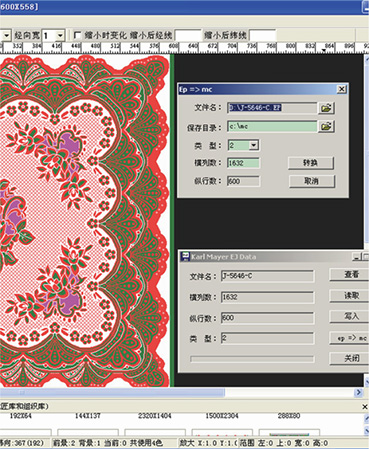
Task: Click the 保存目录 field showing c:\mc
Action: (x=272, y=126)
